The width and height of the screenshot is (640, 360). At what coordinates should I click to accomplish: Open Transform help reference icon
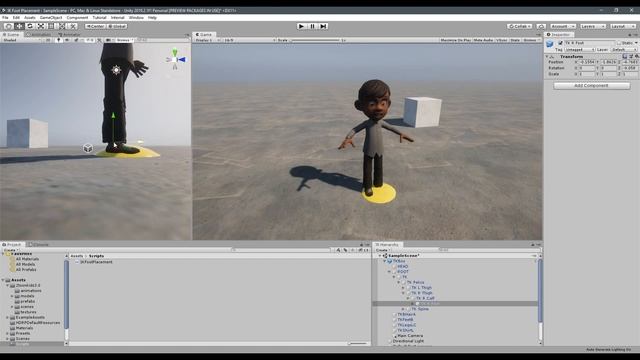point(625,56)
